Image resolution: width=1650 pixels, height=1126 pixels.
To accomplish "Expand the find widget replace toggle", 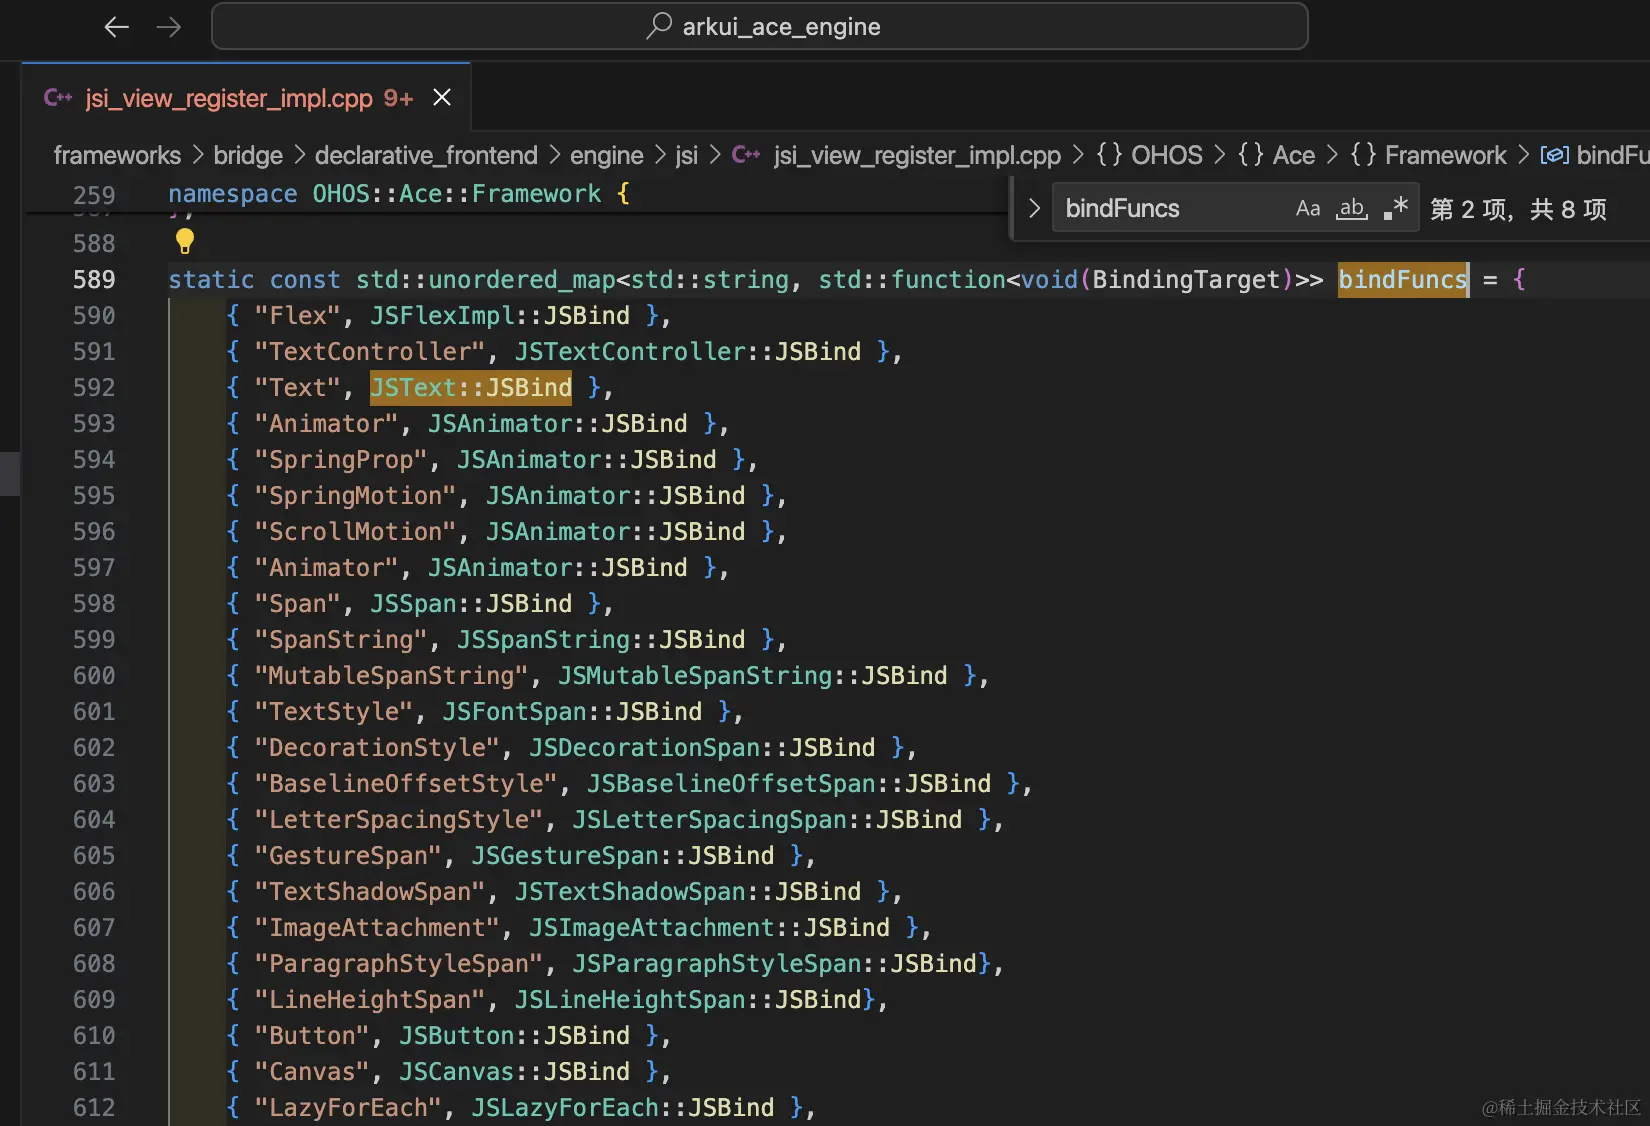I will (1034, 208).
